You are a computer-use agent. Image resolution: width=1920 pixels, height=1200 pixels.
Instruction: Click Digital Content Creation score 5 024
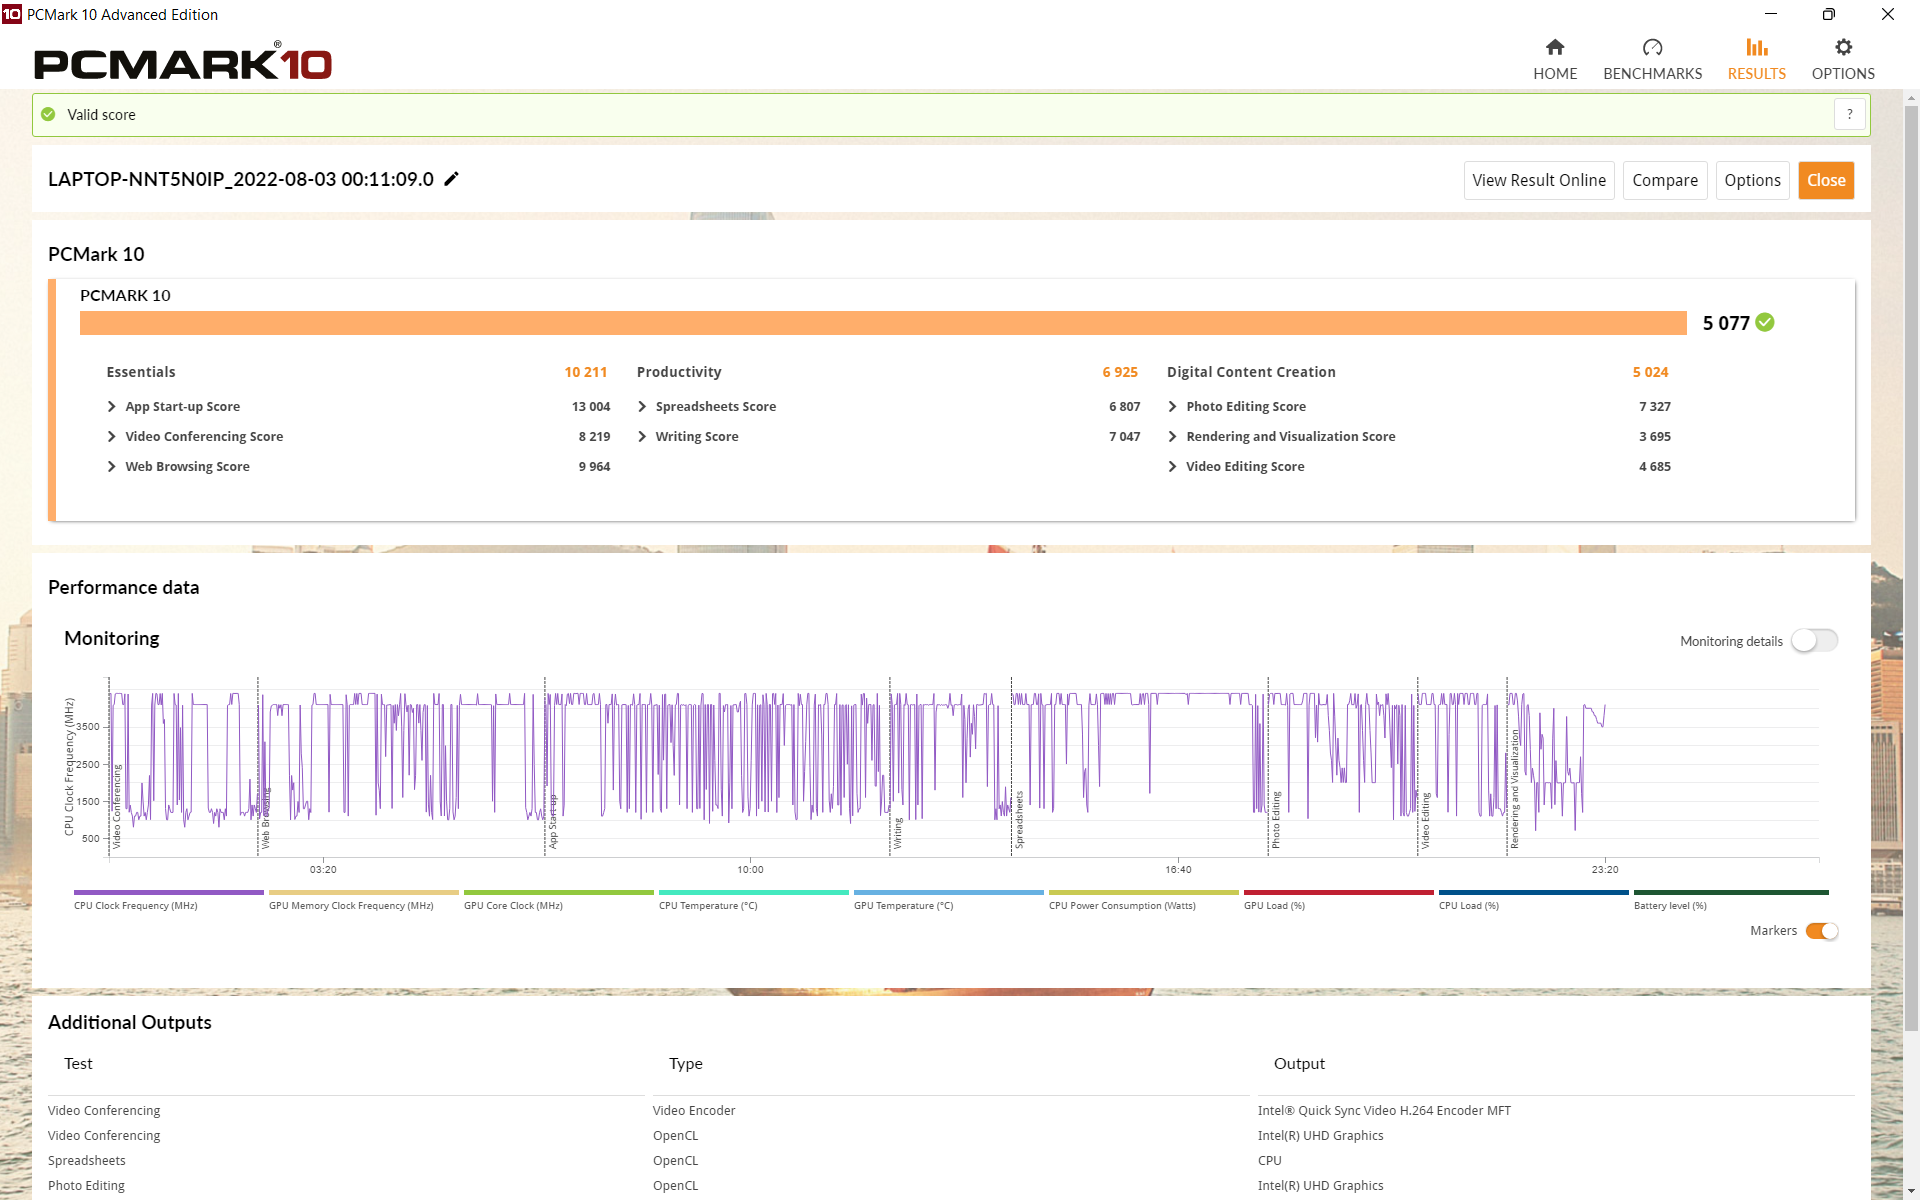[x=1650, y=372]
